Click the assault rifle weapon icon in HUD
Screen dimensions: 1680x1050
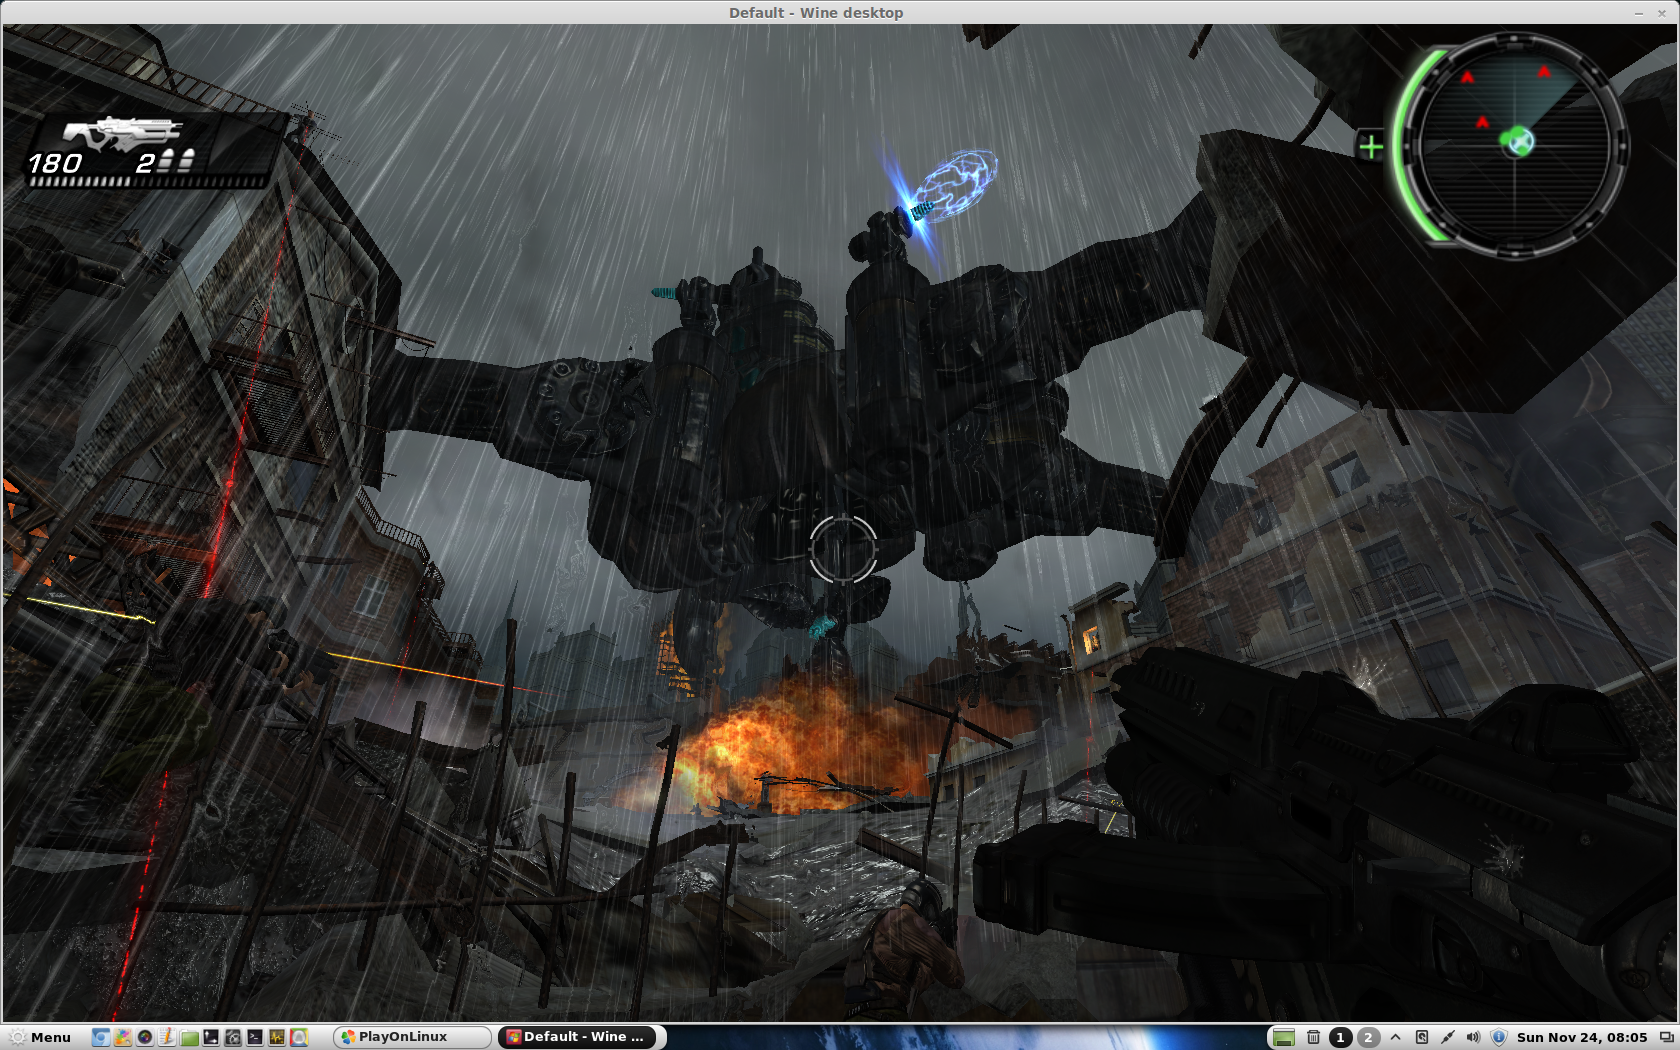(122, 133)
